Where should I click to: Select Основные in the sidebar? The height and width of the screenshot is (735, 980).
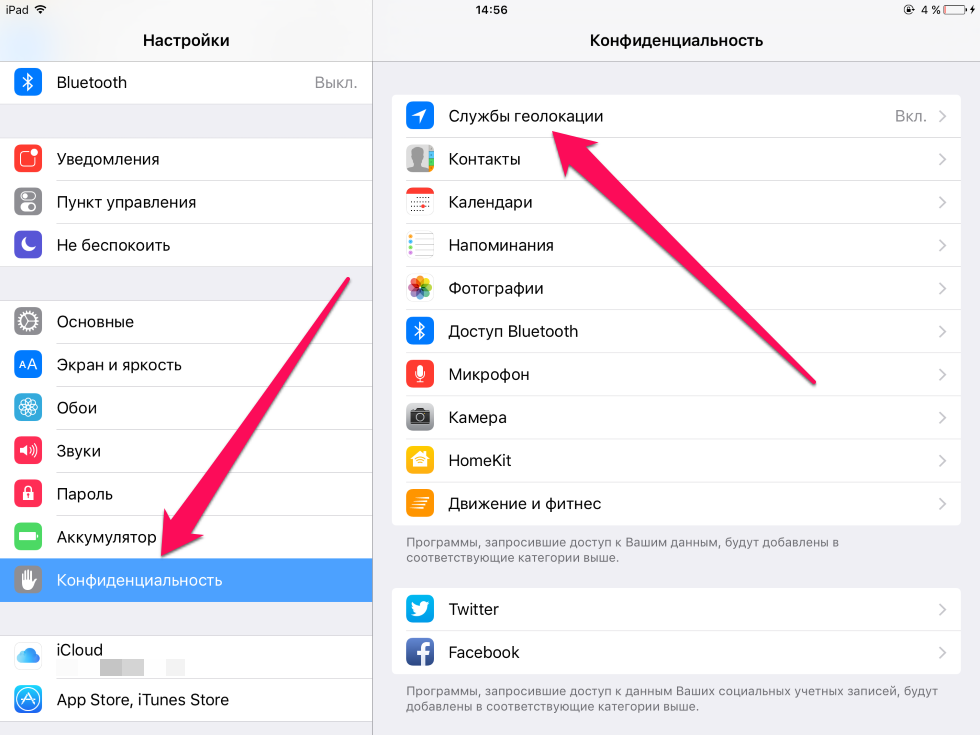click(x=186, y=322)
